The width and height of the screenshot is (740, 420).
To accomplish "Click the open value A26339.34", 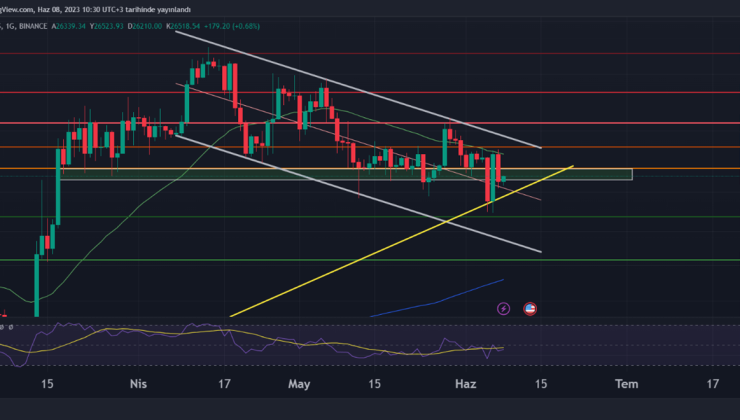I will tap(69, 26).
